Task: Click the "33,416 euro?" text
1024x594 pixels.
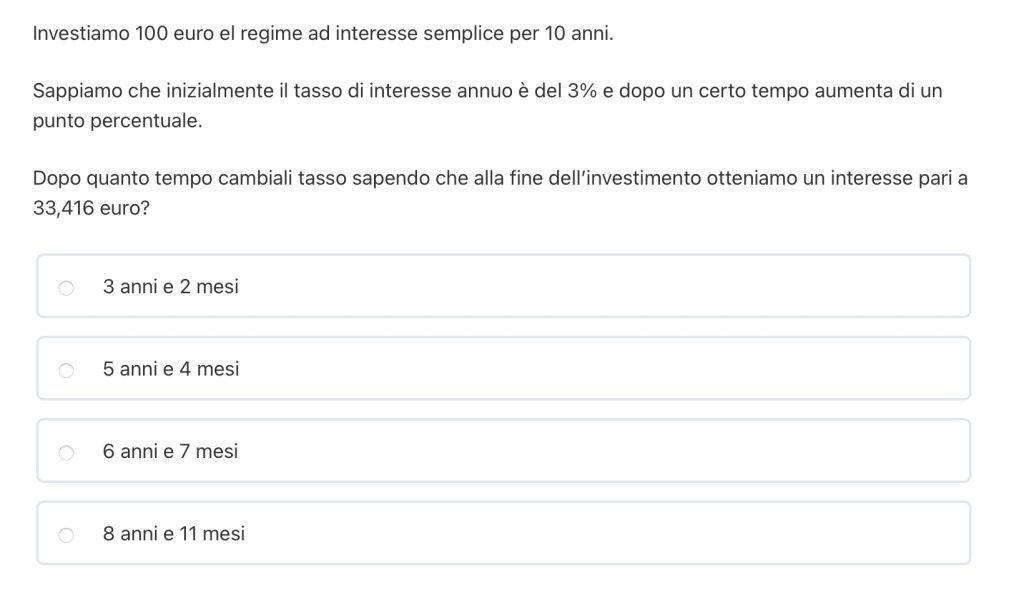Action: [x=85, y=212]
